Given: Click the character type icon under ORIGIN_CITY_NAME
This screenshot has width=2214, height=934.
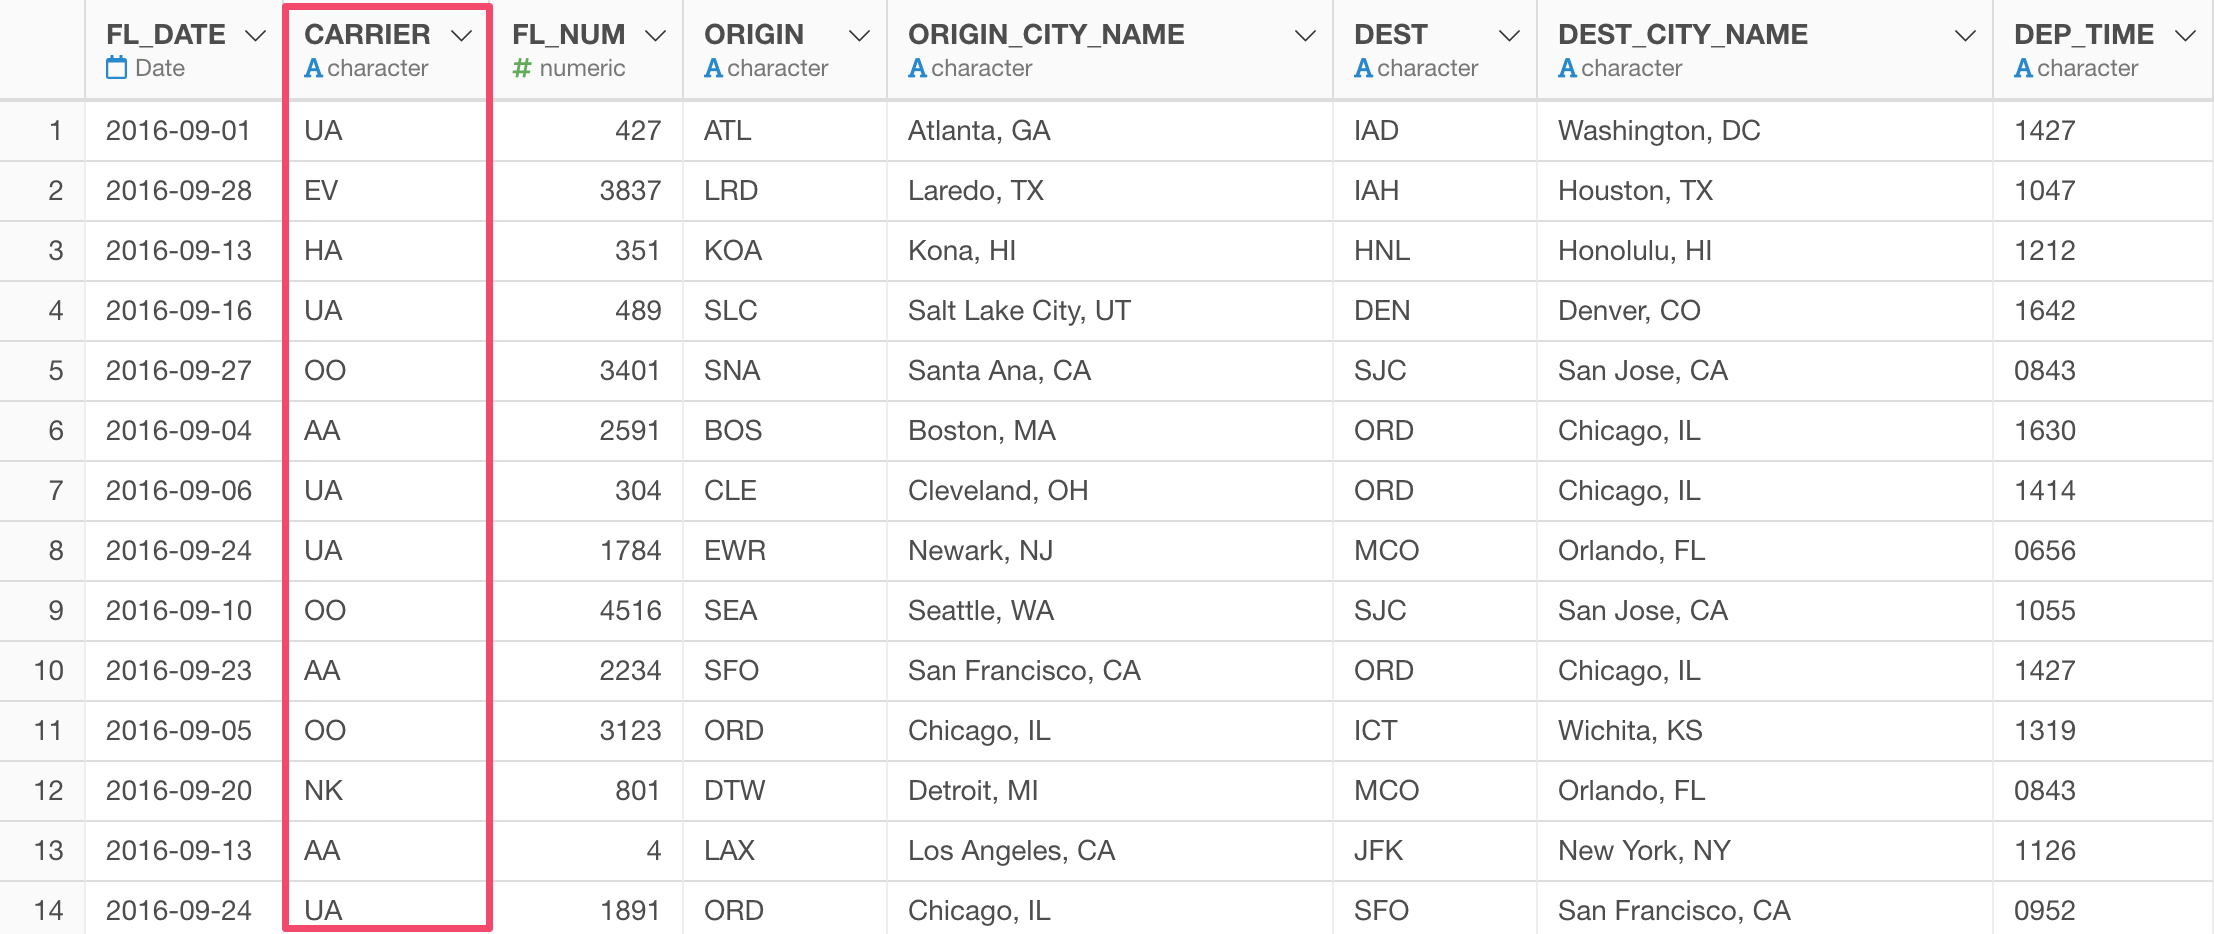Looking at the screenshot, I should (x=917, y=68).
